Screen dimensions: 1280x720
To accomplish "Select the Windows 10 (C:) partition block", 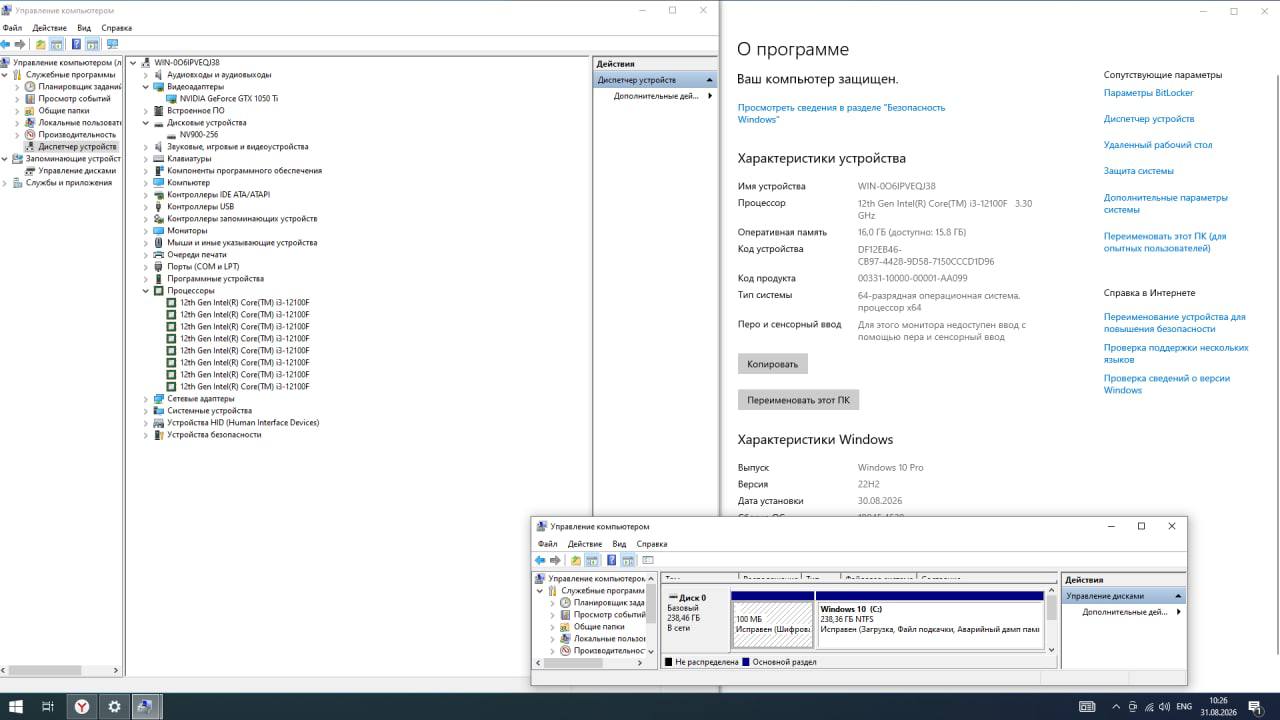I will (x=931, y=619).
